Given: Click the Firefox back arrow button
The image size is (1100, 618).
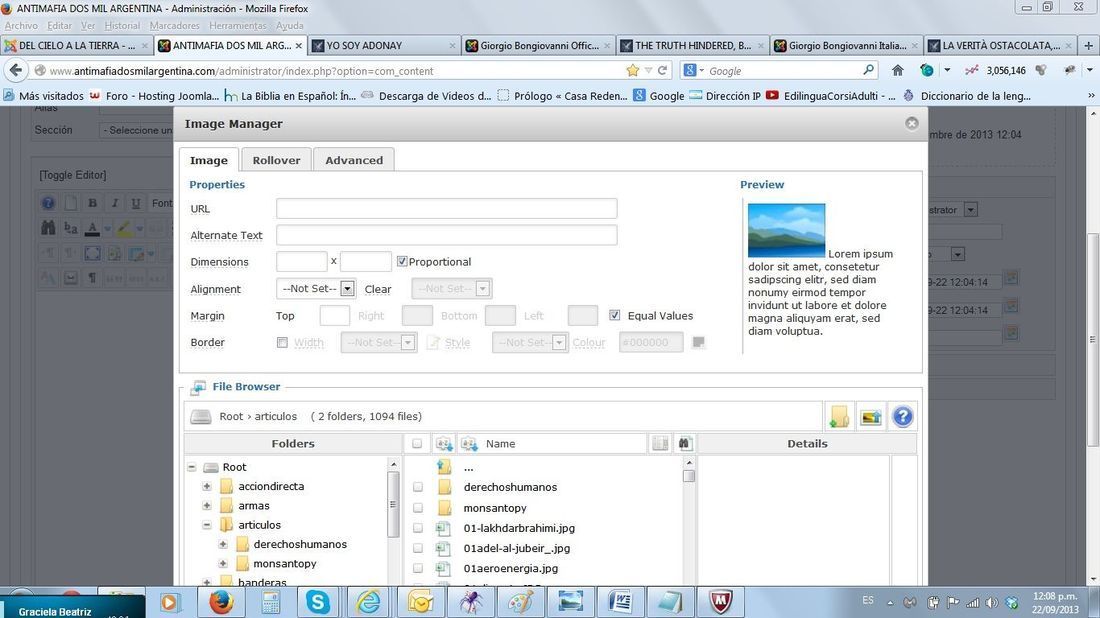Looking at the screenshot, I should [x=16, y=70].
